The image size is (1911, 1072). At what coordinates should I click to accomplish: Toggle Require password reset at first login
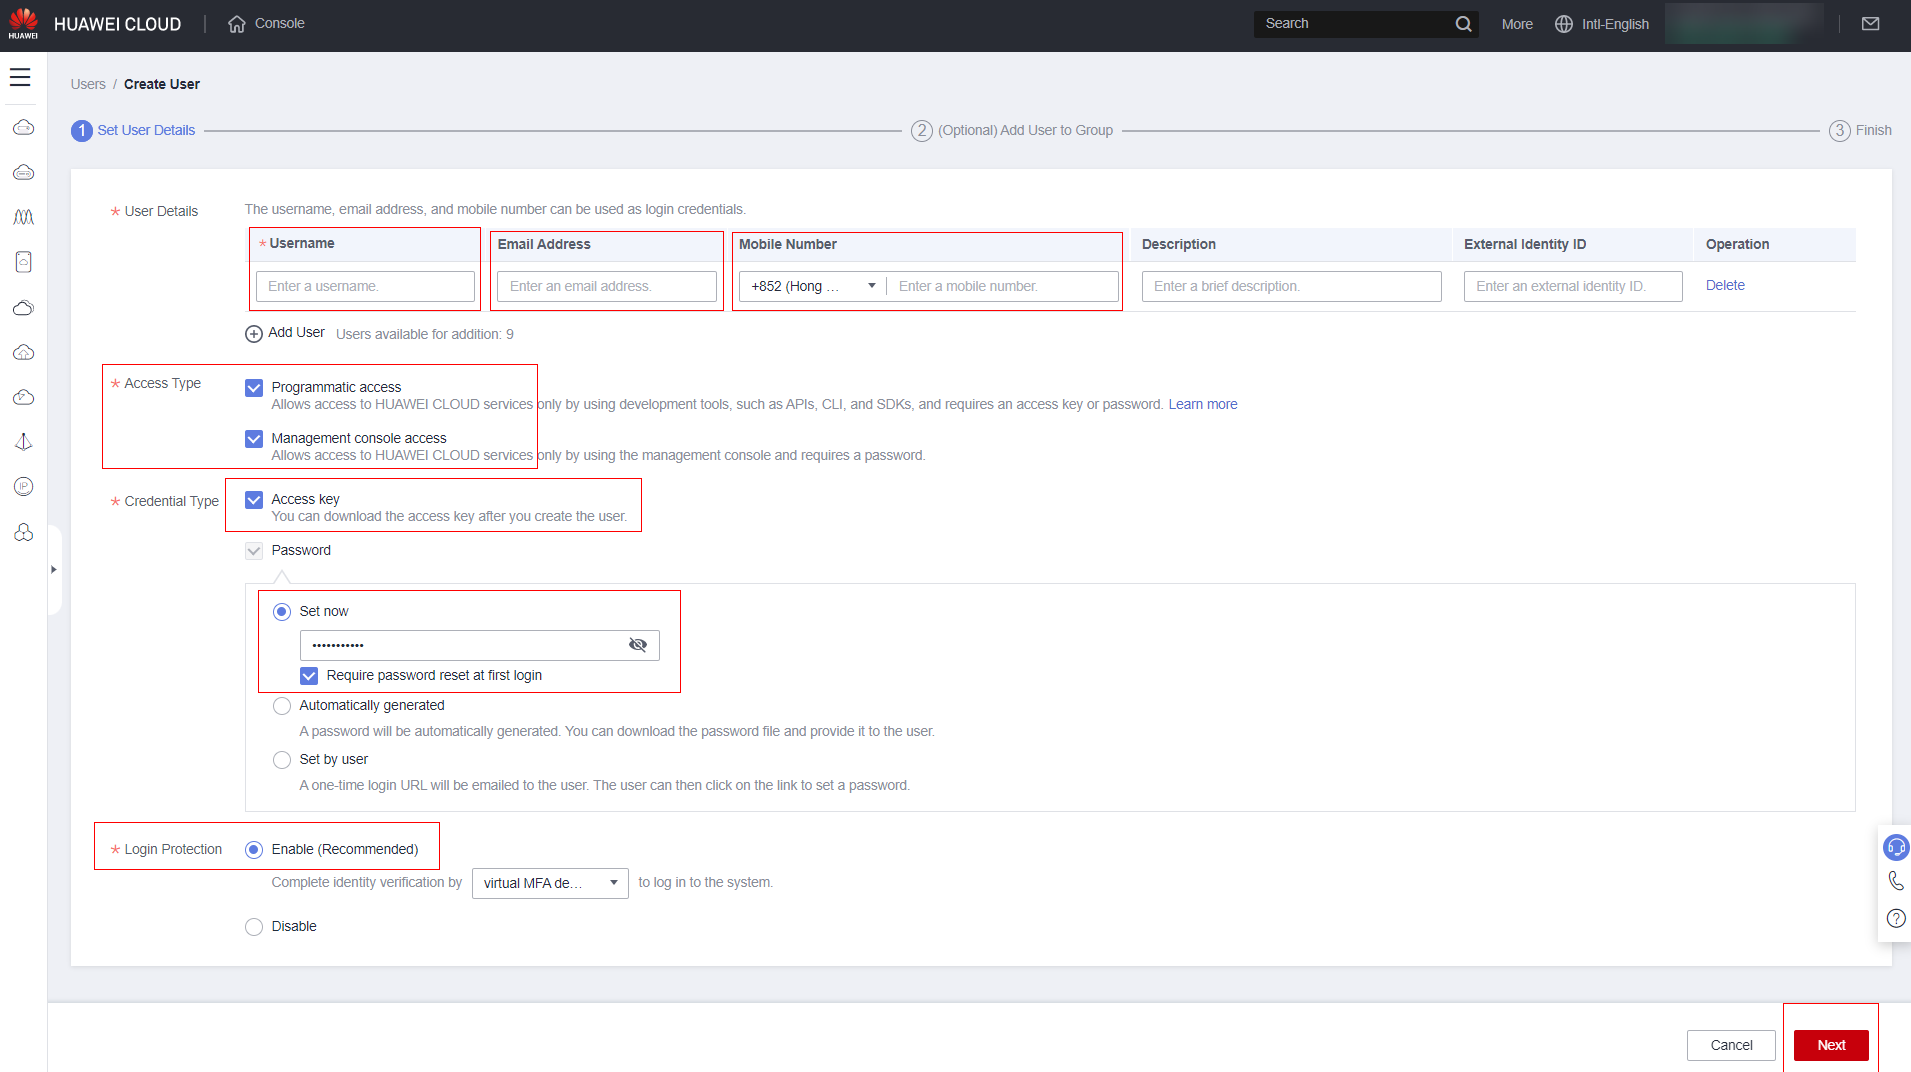pyautogui.click(x=309, y=676)
